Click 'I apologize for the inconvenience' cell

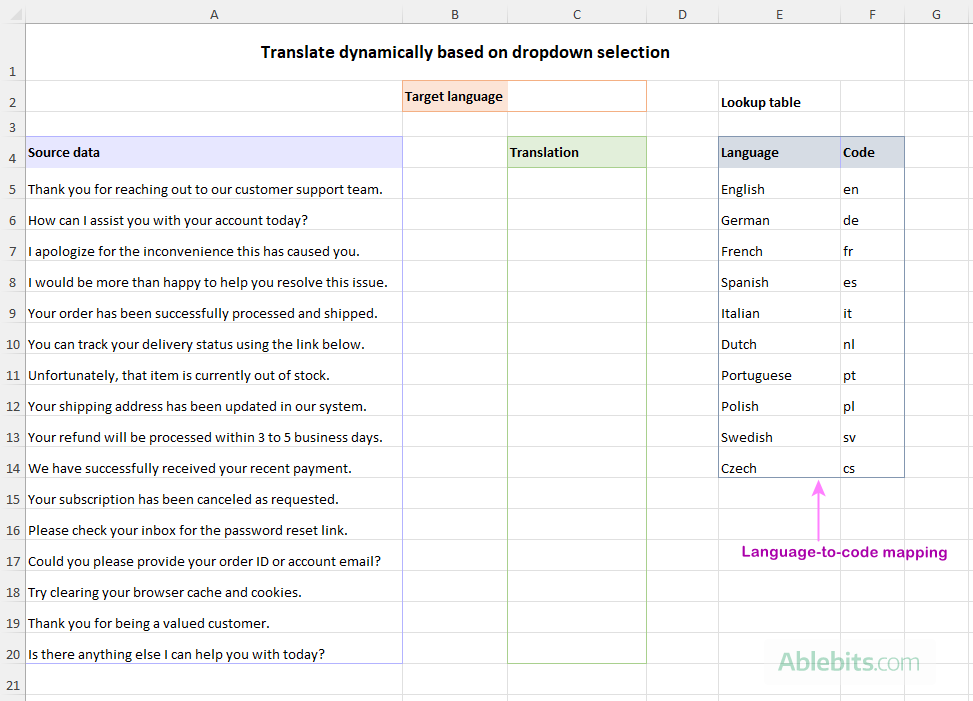(x=214, y=246)
